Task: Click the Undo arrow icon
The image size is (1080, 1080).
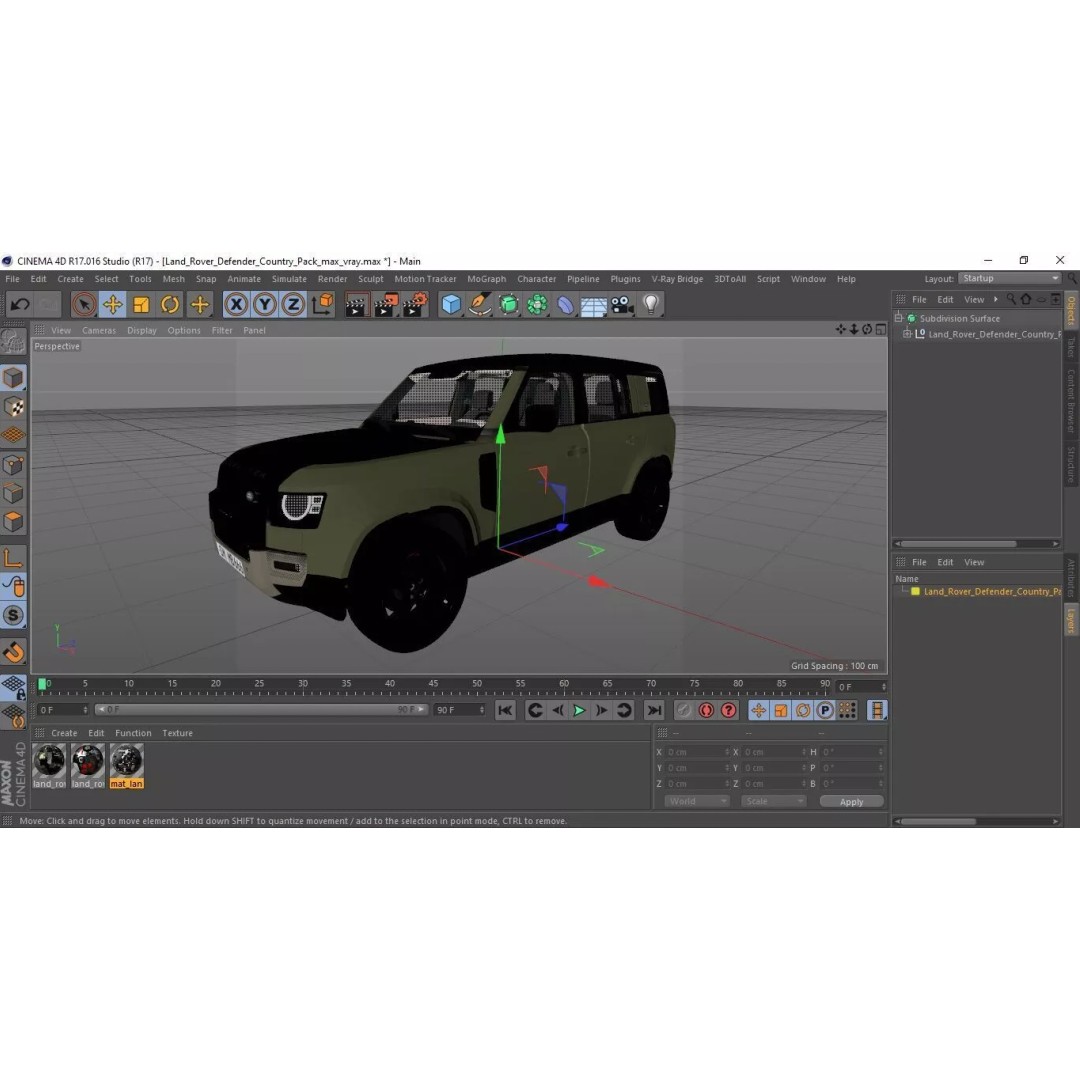Action: (20, 304)
